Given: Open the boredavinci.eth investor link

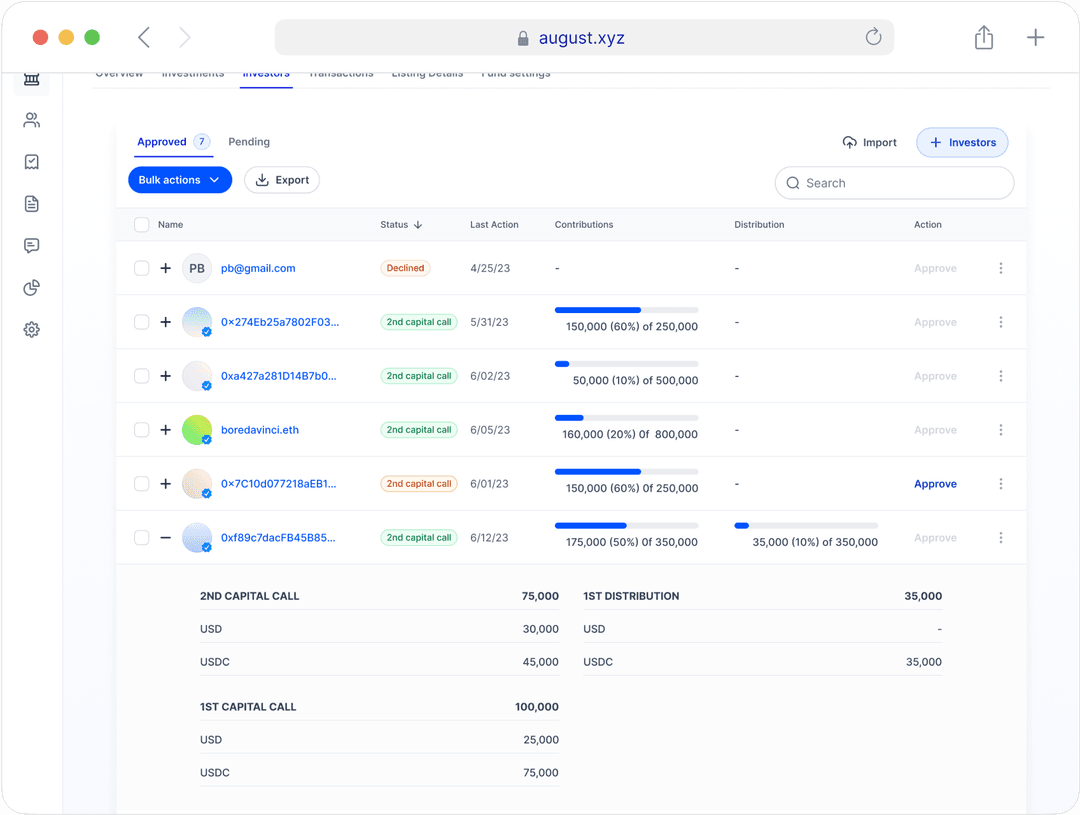Looking at the screenshot, I should [260, 430].
